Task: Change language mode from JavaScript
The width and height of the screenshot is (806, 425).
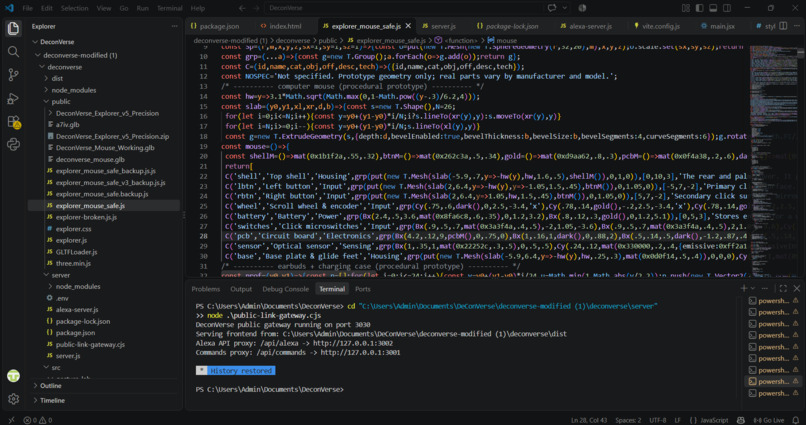Action: (x=713, y=420)
